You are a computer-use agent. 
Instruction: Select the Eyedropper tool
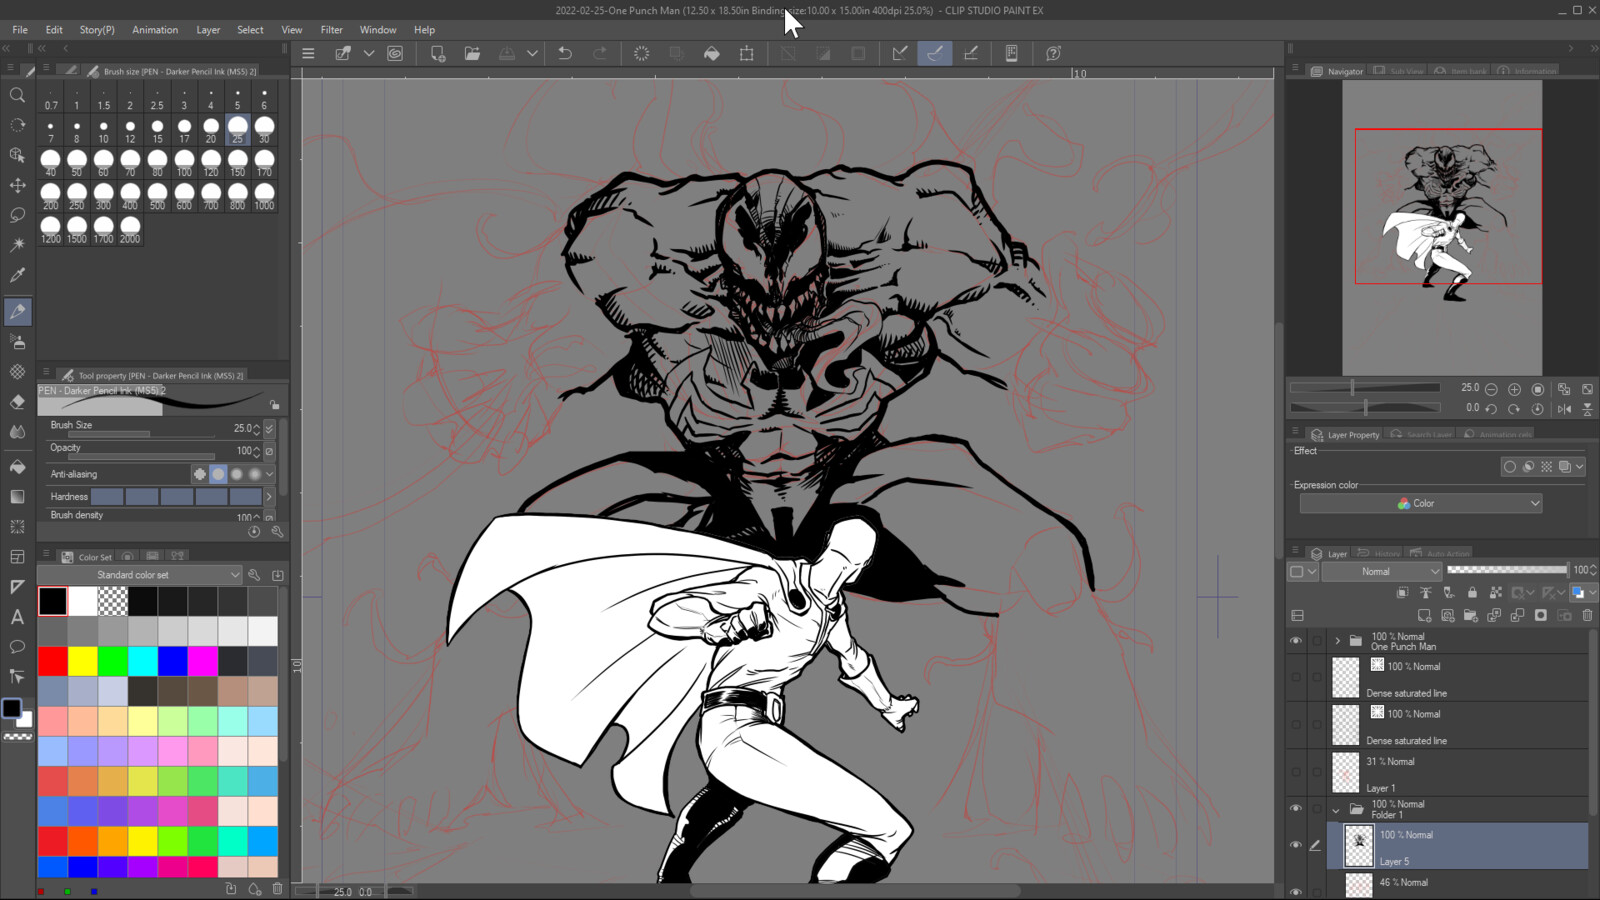(17, 275)
